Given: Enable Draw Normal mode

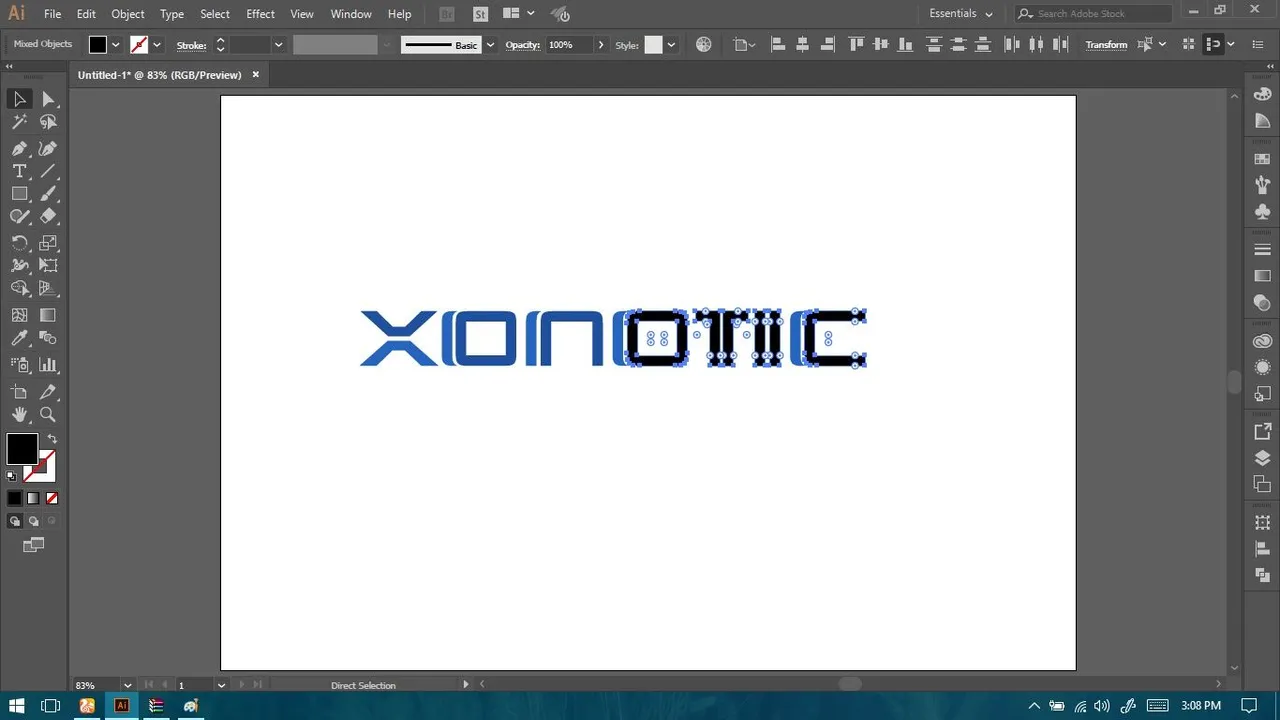Looking at the screenshot, I should (x=15, y=521).
